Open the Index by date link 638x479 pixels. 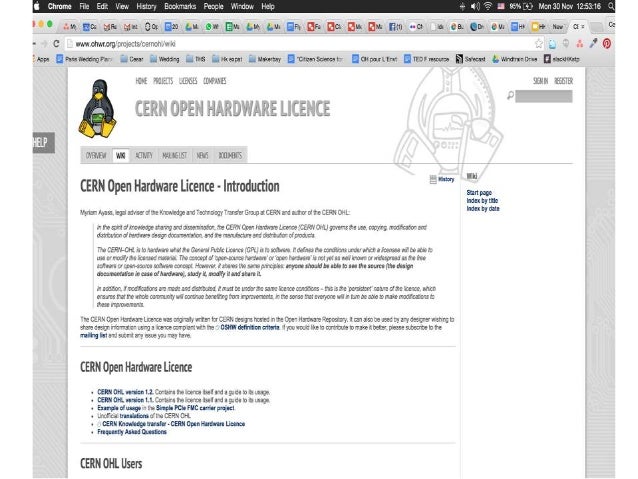click(483, 208)
